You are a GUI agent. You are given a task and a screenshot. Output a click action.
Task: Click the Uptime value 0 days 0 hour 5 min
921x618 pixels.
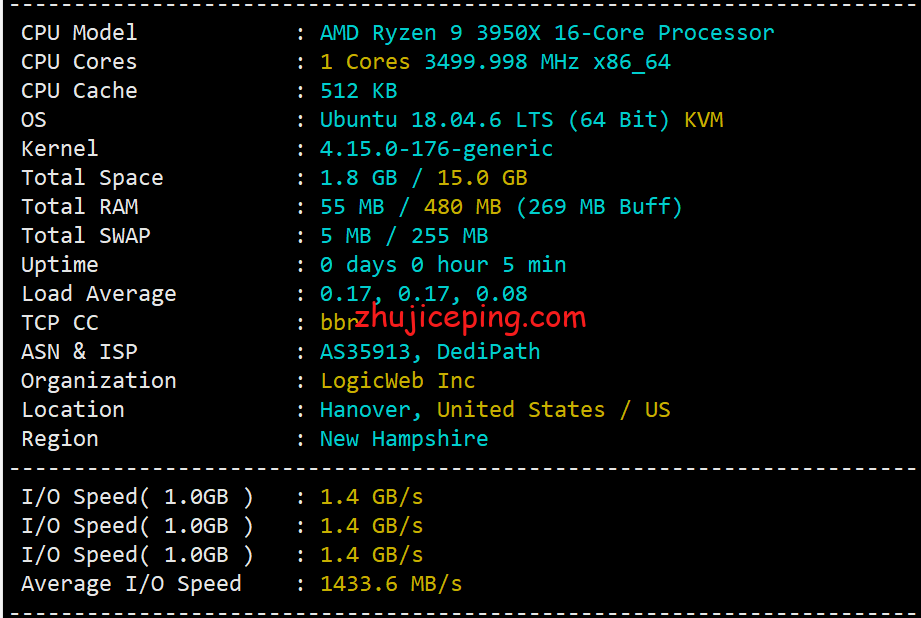click(443, 265)
